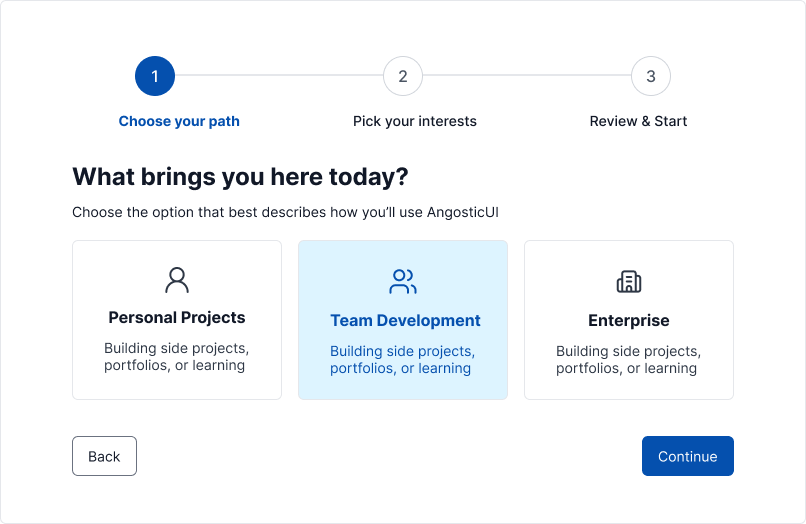Click the progress line between steps 2 and 3

527,76
